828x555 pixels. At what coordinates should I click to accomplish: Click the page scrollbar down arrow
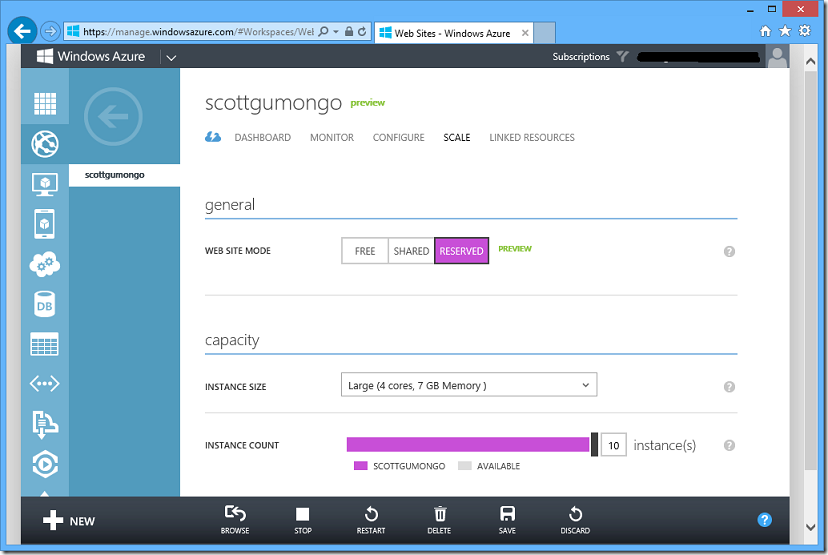click(811, 526)
